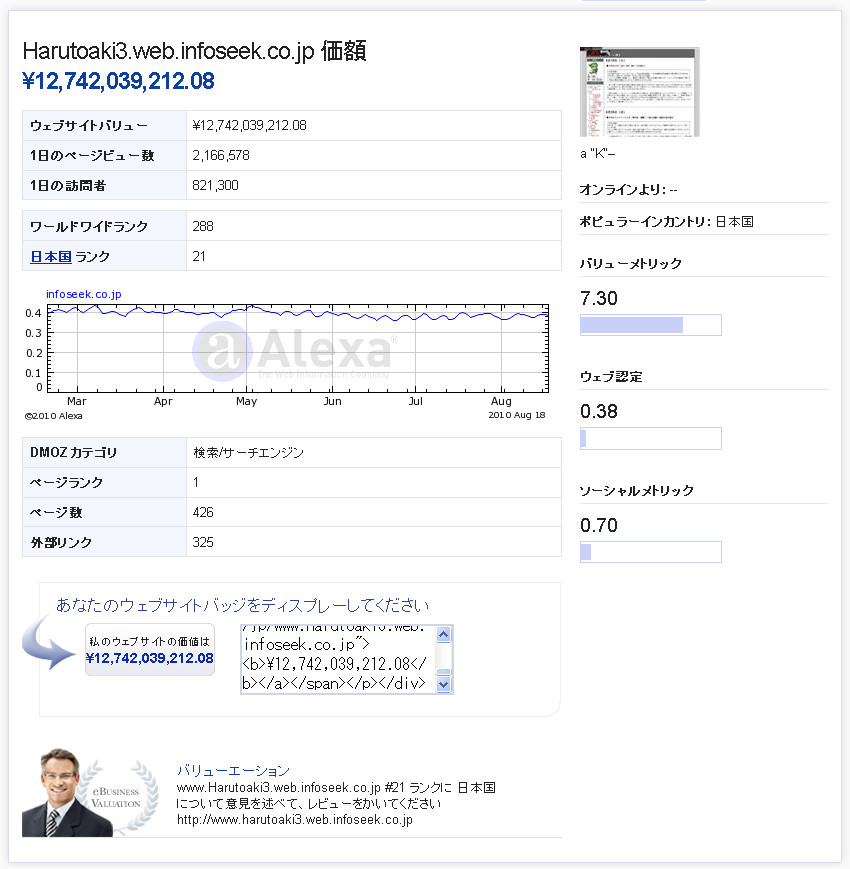Click the eBusiness Valuation man image

pos(90,793)
